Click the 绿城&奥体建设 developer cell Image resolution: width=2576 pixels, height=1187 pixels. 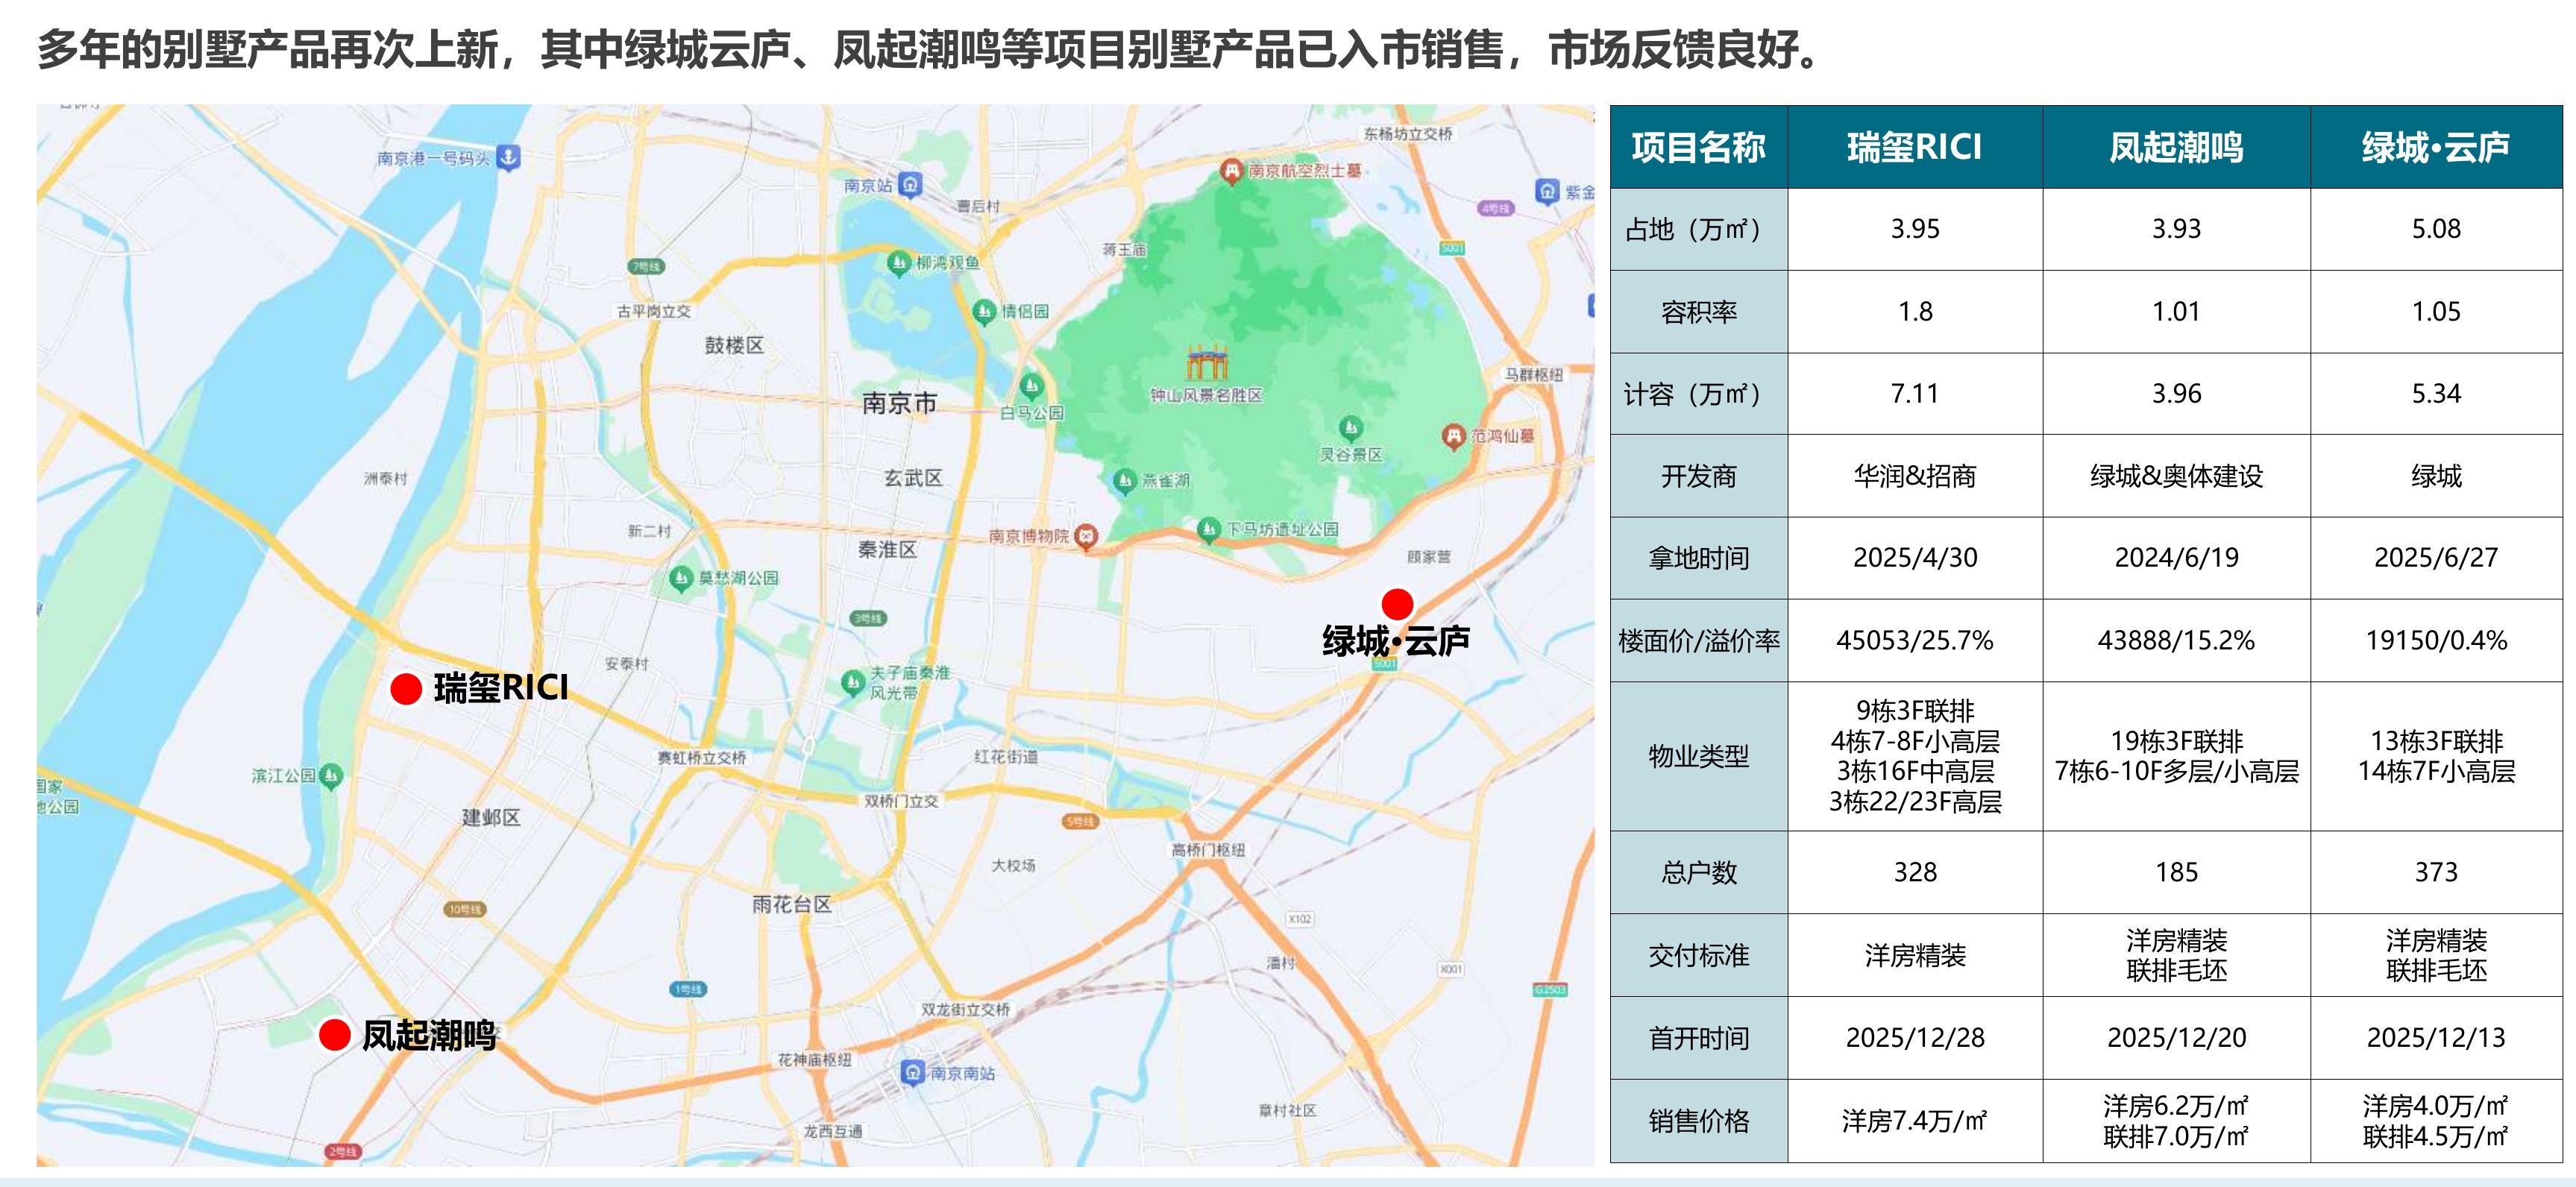(2177, 476)
